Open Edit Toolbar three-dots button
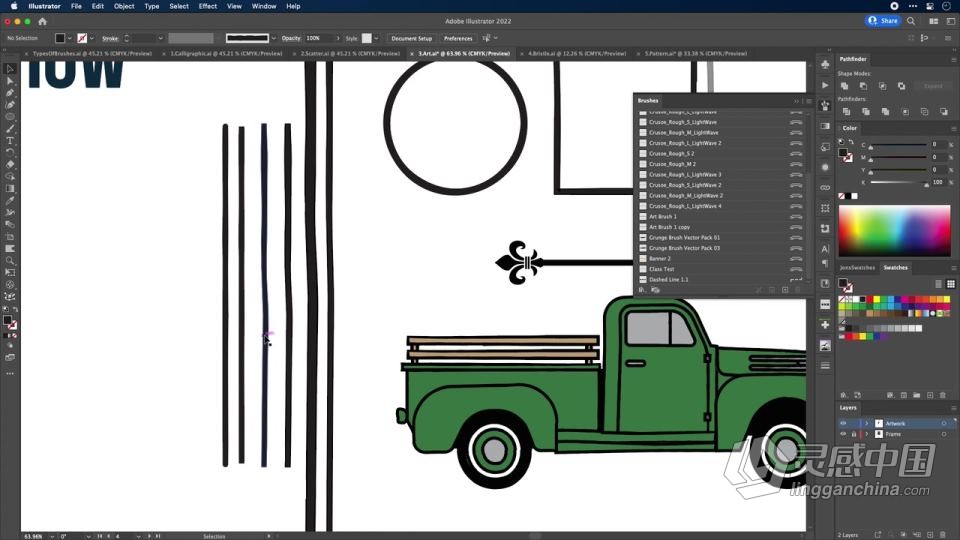 (x=10, y=373)
